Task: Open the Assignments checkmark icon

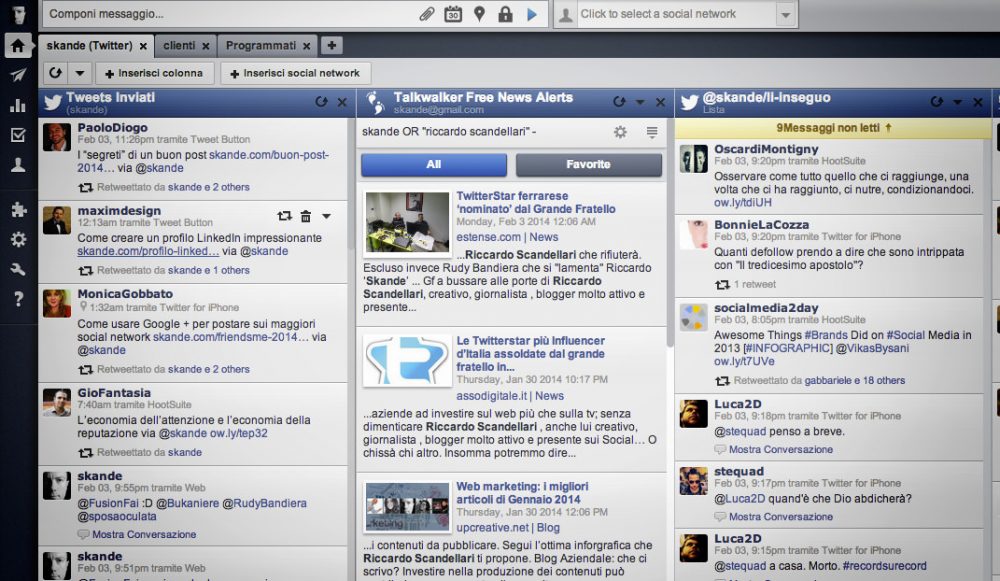Action: [18, 135]
